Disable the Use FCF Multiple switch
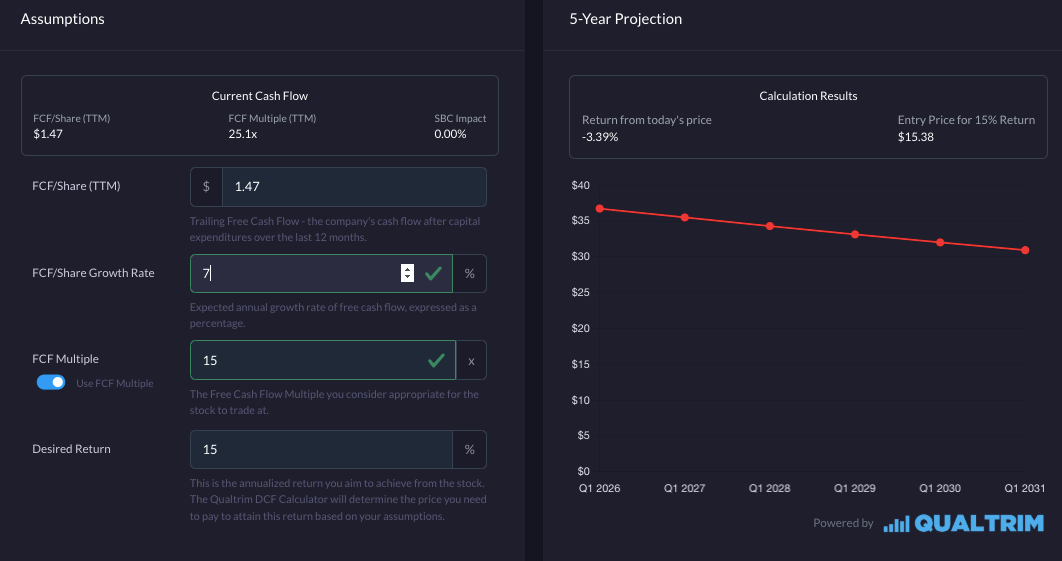 click(51, 382)
